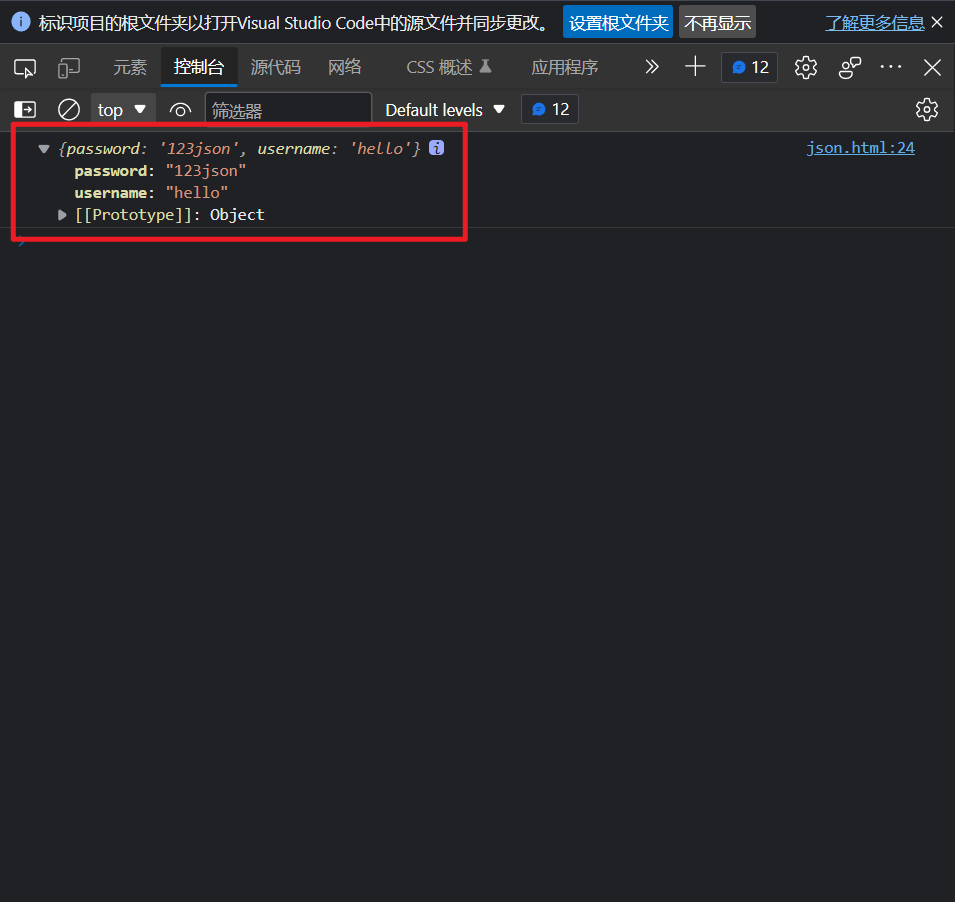
Task: Click the 设置根文件夹 button
Action: [618, 22]
